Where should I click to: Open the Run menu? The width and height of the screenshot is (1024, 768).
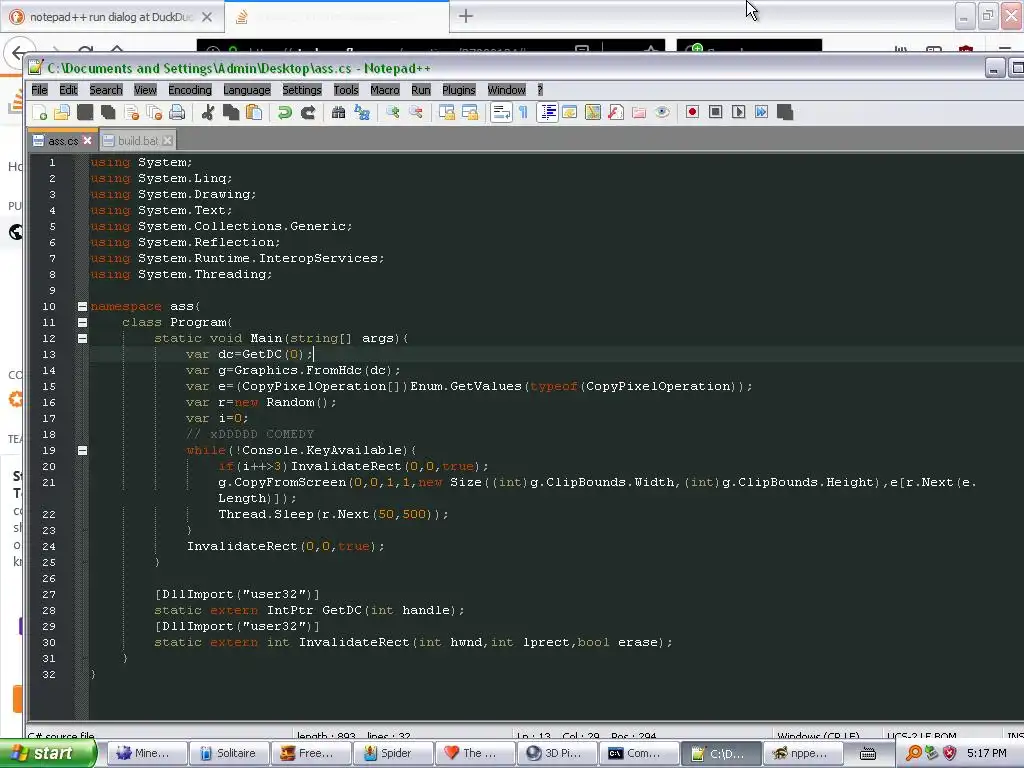click(x=421, y=89)
